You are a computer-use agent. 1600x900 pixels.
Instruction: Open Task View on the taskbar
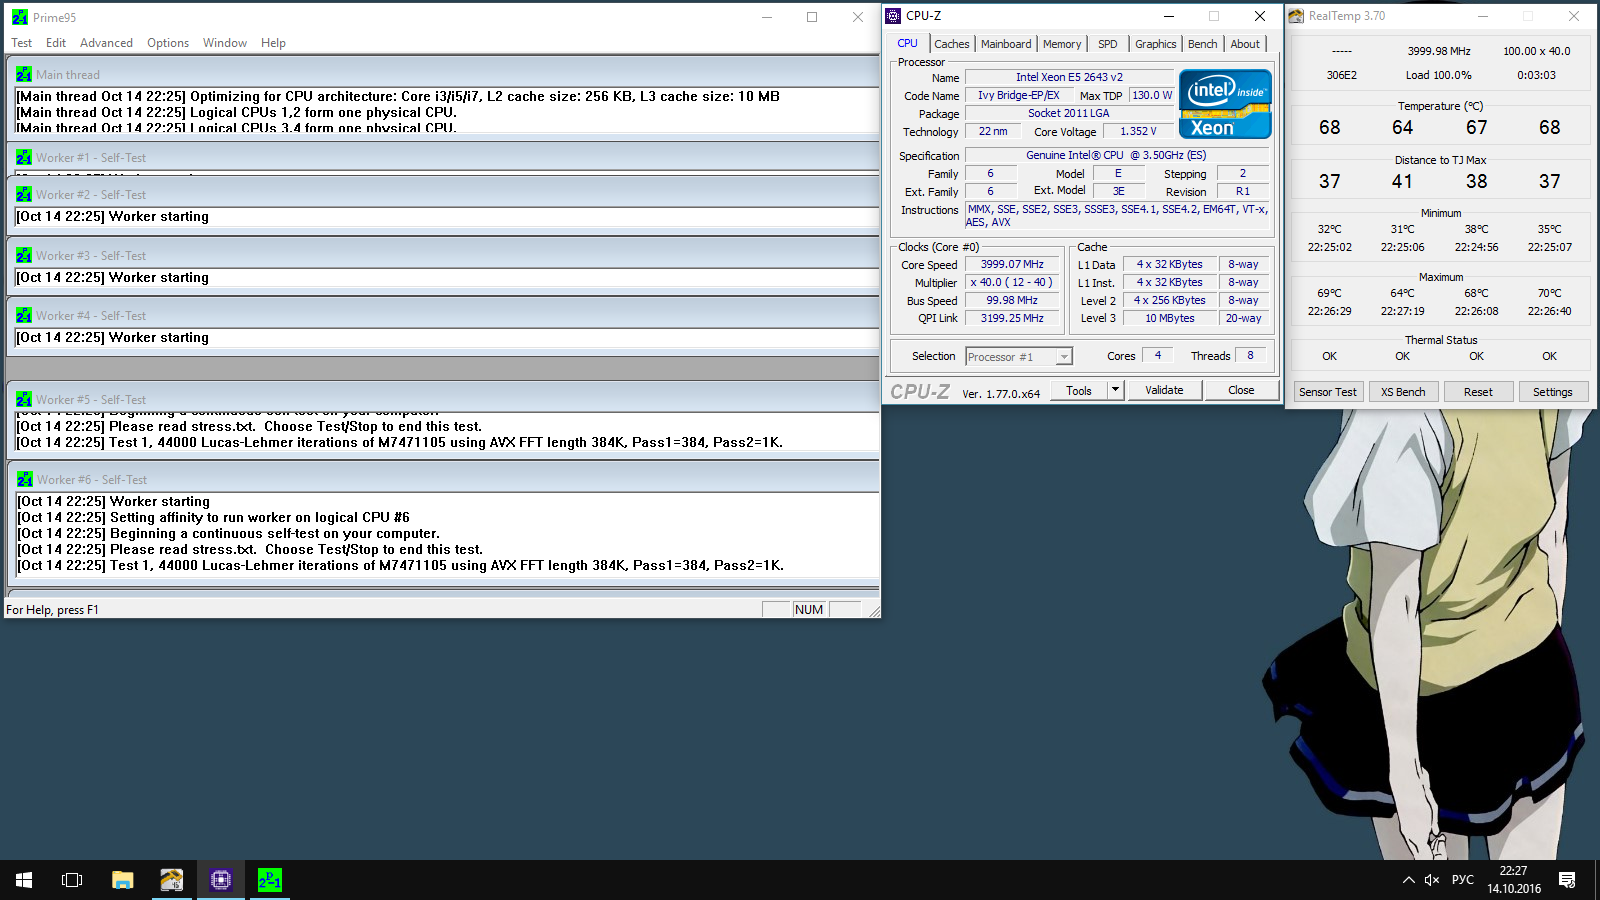click(x=72, y=880)
